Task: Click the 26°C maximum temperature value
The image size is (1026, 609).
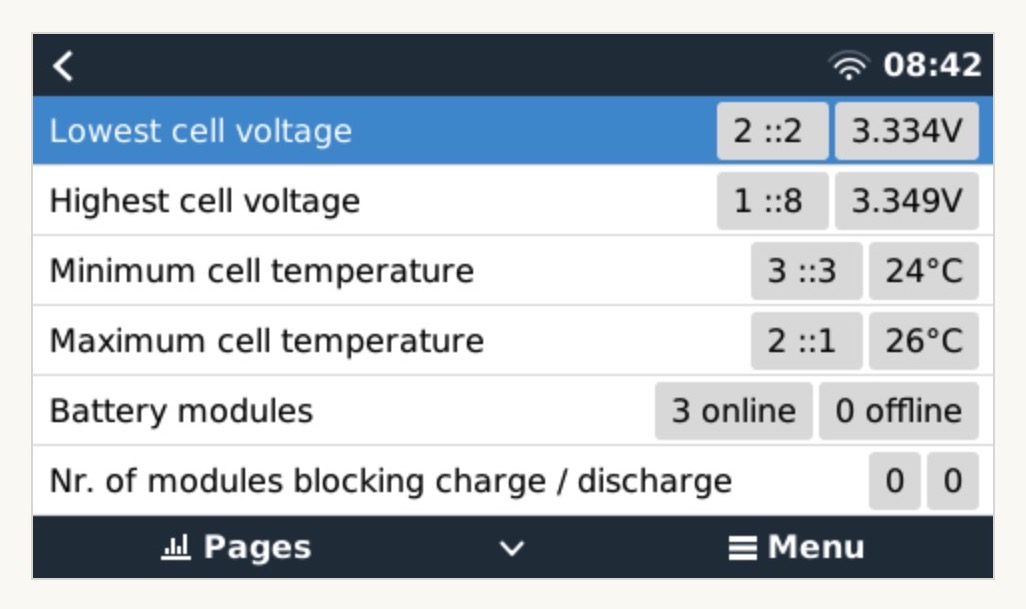Action: click(x=923, y=341)
